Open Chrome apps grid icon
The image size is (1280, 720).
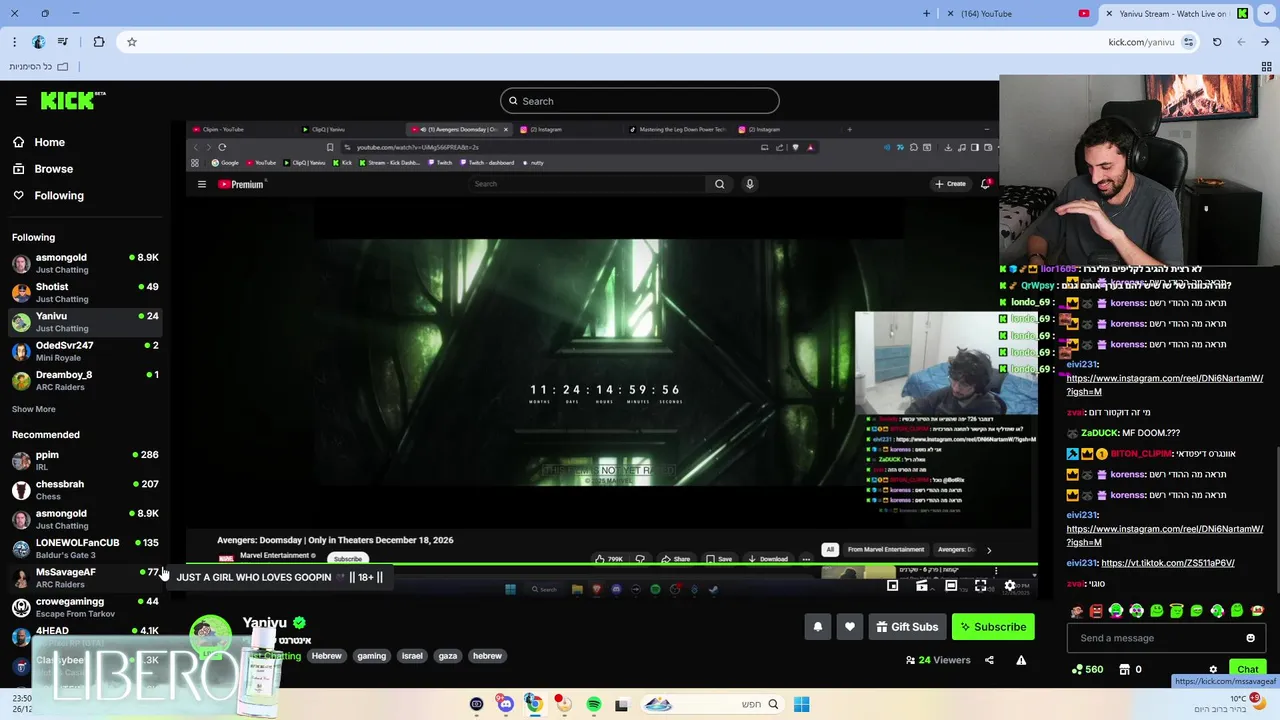point(1266,67)
